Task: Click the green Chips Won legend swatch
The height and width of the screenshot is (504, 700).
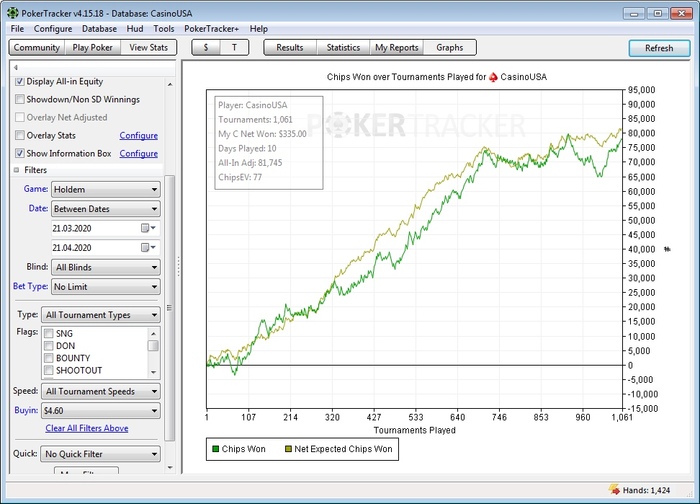Action: point(215,449)
